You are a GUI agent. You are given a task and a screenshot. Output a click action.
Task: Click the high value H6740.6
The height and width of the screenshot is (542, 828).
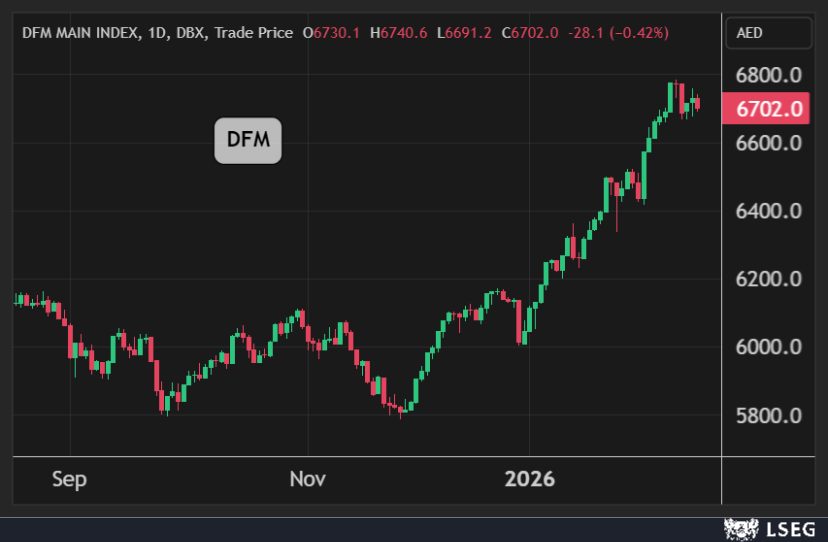pos(398,33)
